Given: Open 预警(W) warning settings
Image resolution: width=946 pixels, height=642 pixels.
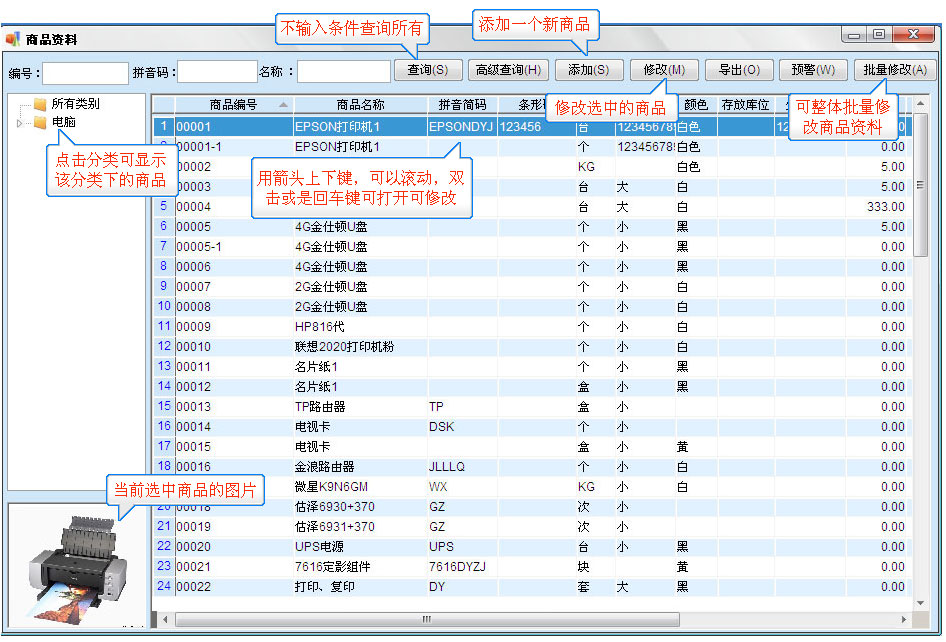Looking at the screenshot, I should click(x=812, y=70).
